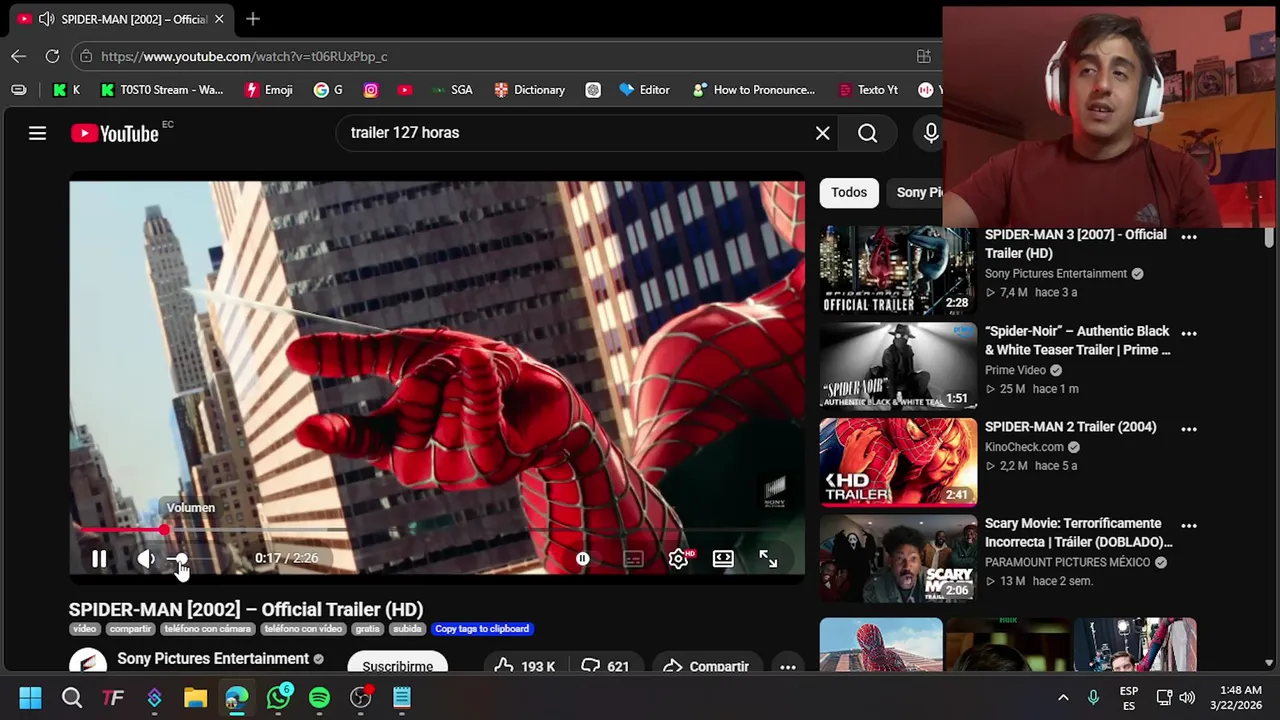Open WhatsApp from taskbar
Screen dimensions: 1280x720
click(x=278, y=697)
